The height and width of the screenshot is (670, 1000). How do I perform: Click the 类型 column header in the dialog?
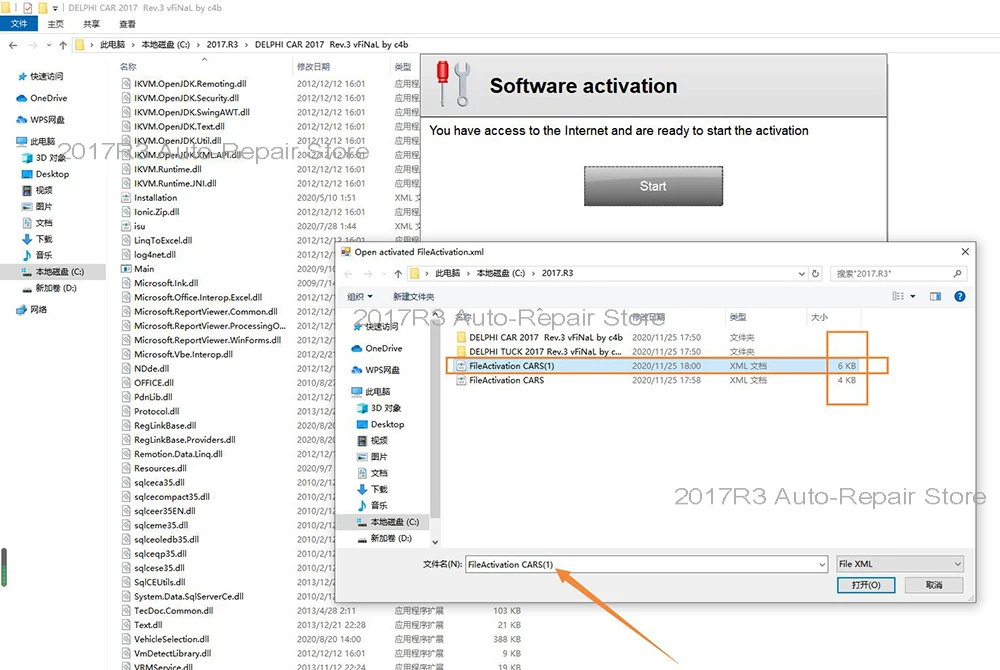738,317
